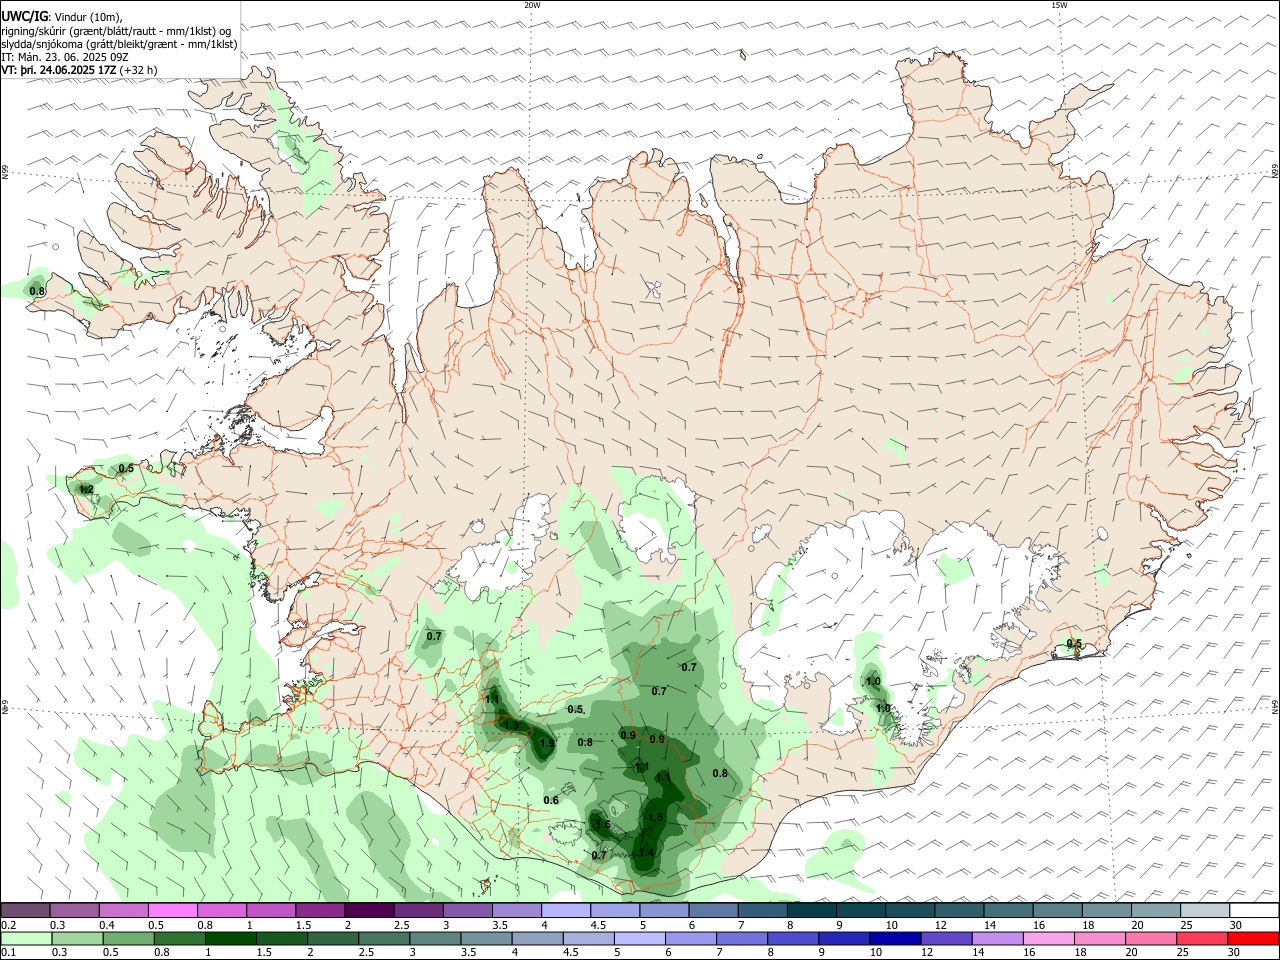Click the '1.2' value on the western peninsula tip
Image resolution: width=1280 pixels, height=960 pixels.
[86, 489]
